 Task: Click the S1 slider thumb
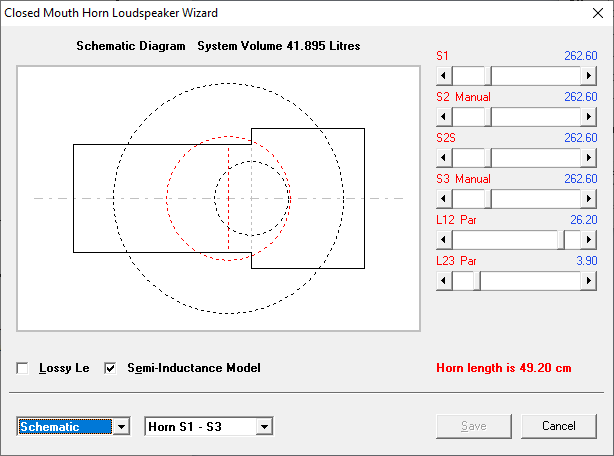pyautogui.click(x=488, y=76)
